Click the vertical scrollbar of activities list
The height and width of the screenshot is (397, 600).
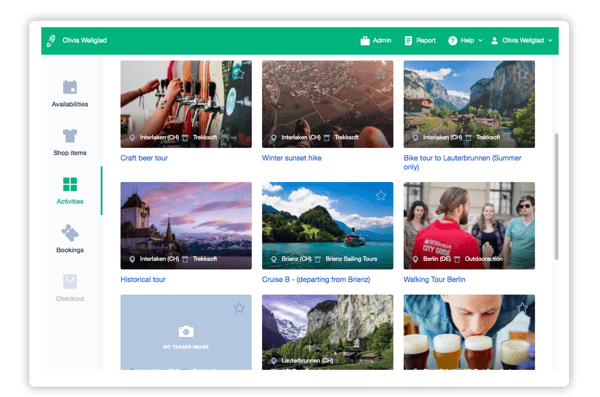556,197
